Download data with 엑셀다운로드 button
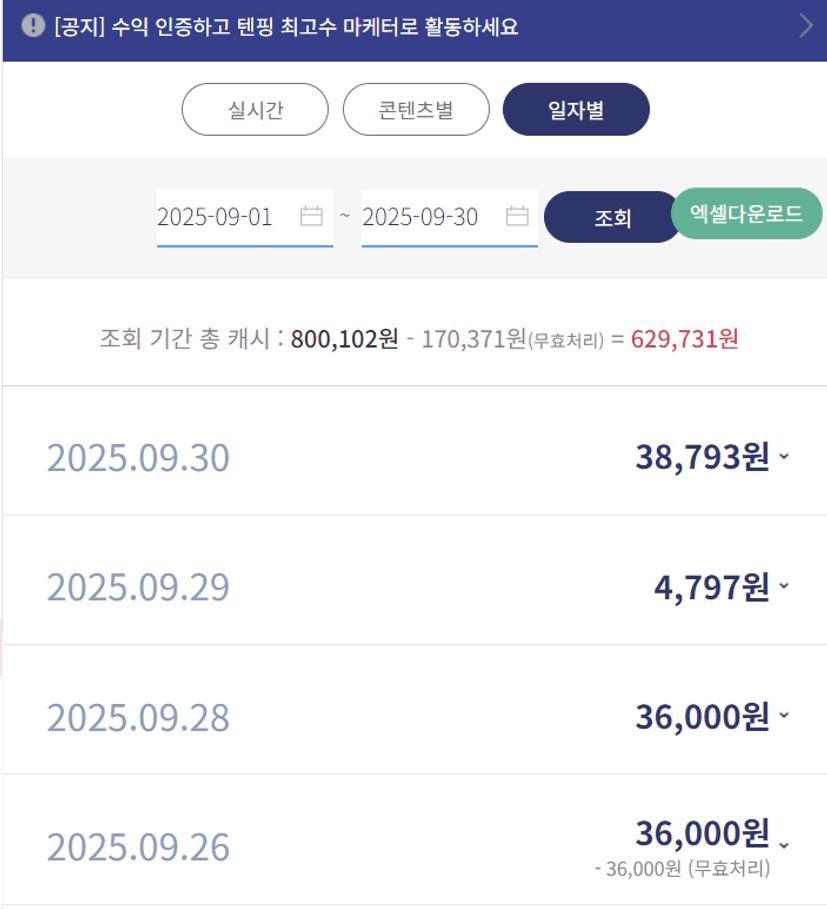Image resolution: width=827 pixels, height=909 pixels. tap(746, 214)
